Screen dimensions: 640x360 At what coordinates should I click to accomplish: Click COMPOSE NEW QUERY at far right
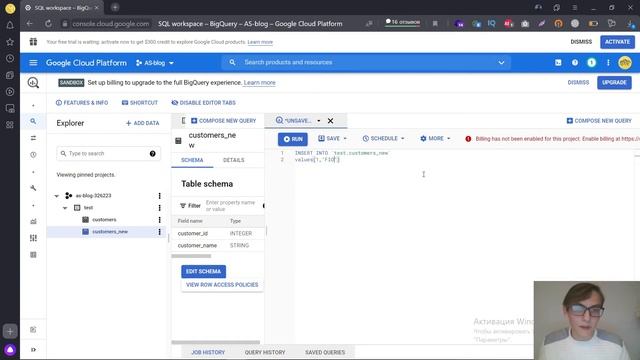(599, 121)
